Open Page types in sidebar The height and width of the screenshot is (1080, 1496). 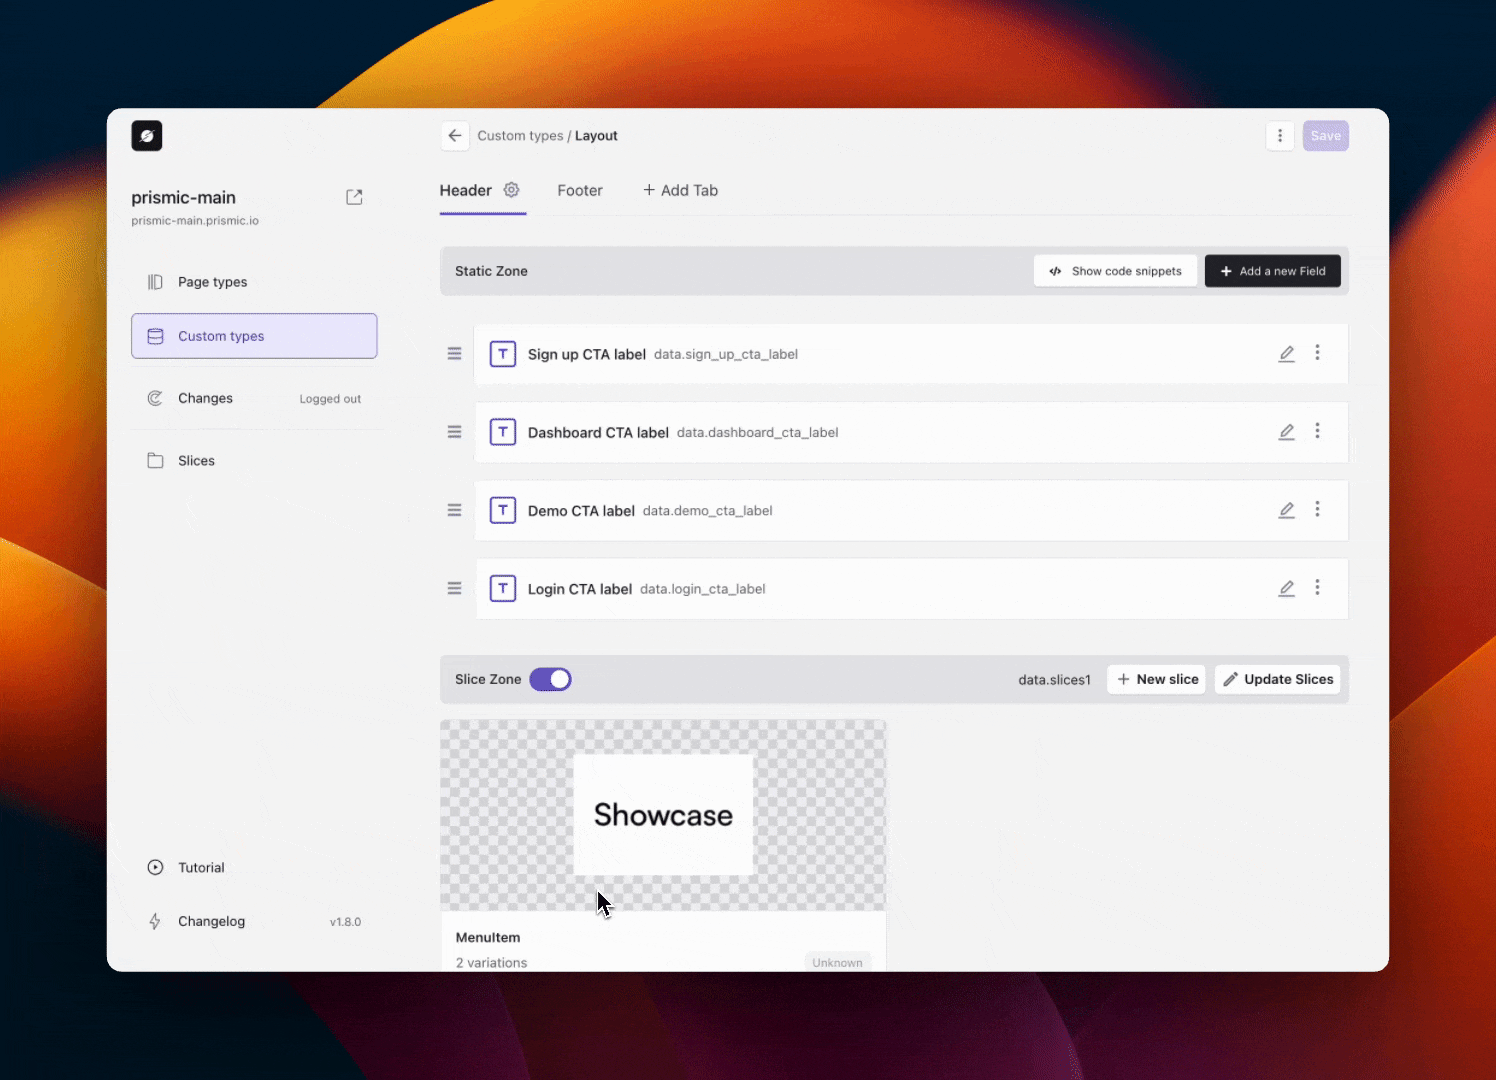212,282
